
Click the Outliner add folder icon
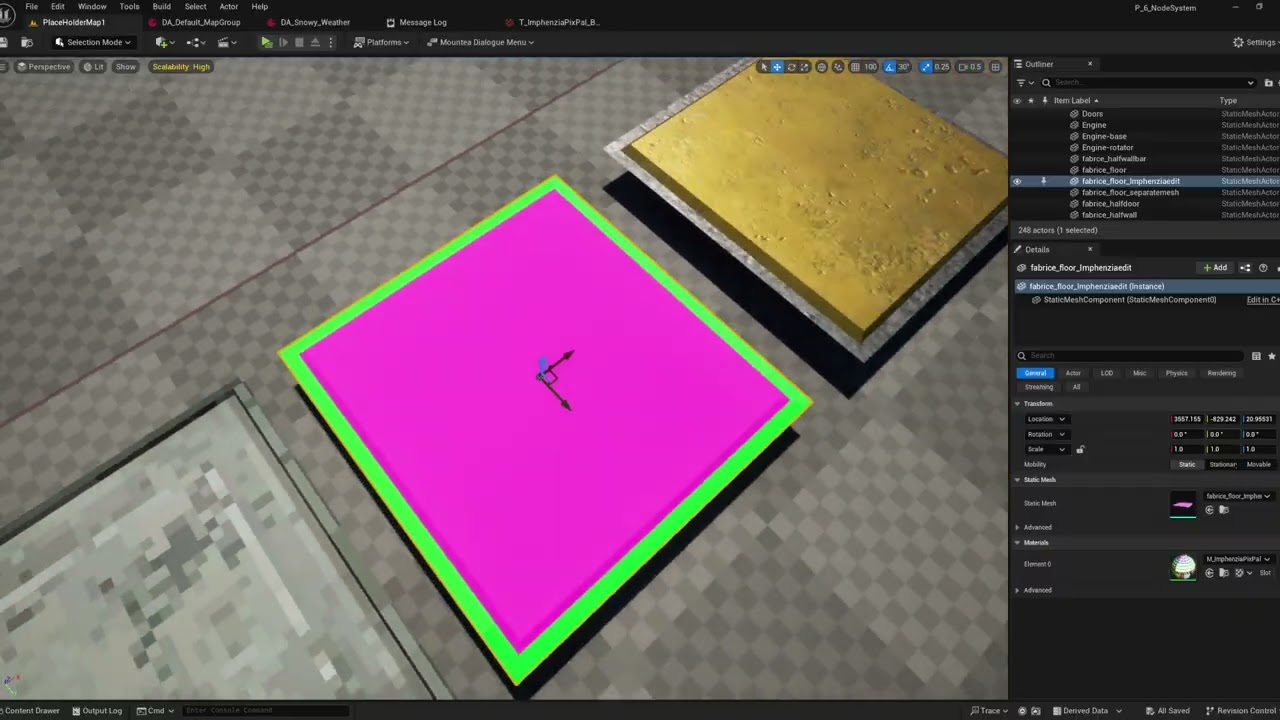pyautogui.click(x=1270, y=82)
